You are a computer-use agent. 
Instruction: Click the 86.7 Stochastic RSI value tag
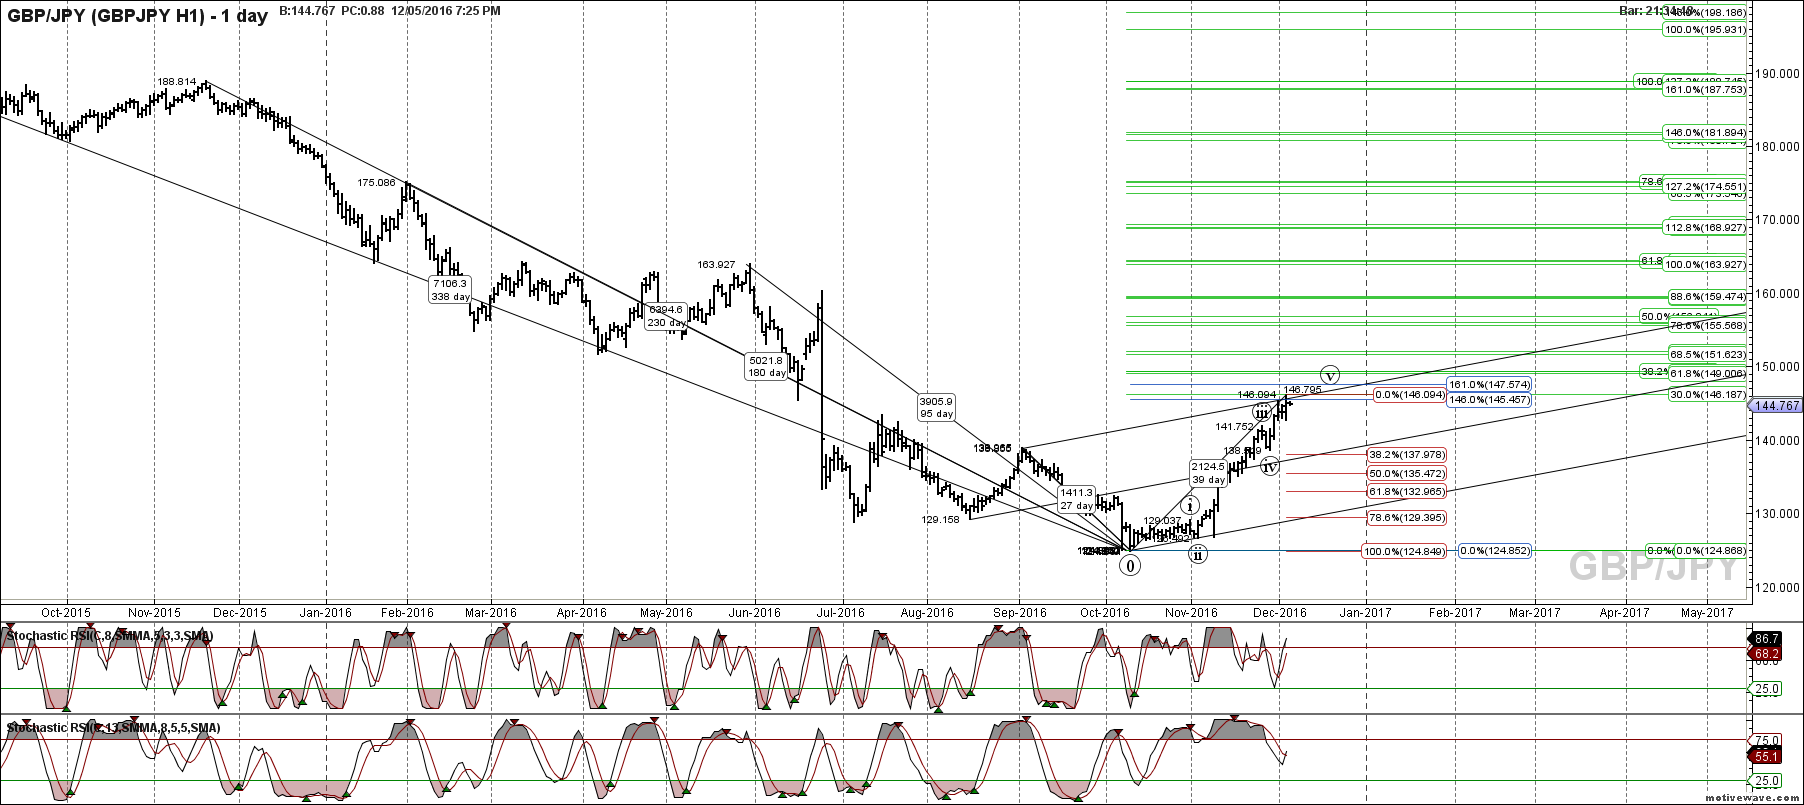[x=1766, y=639]
